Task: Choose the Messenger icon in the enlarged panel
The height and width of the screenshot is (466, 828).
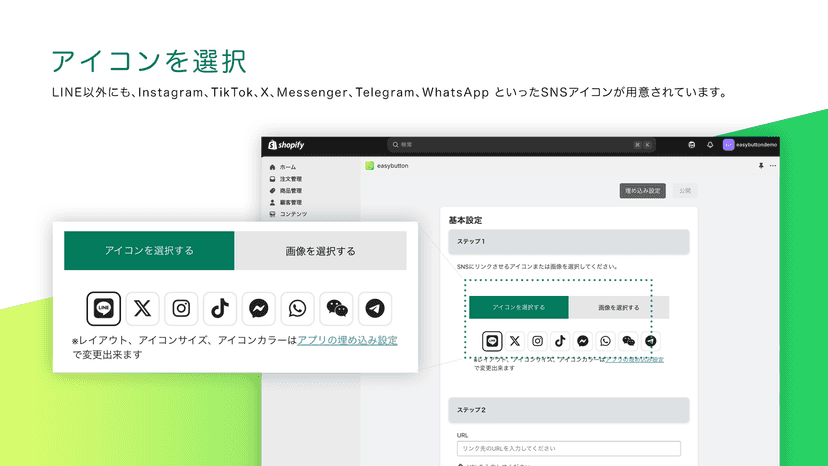Action: point(259,309)
